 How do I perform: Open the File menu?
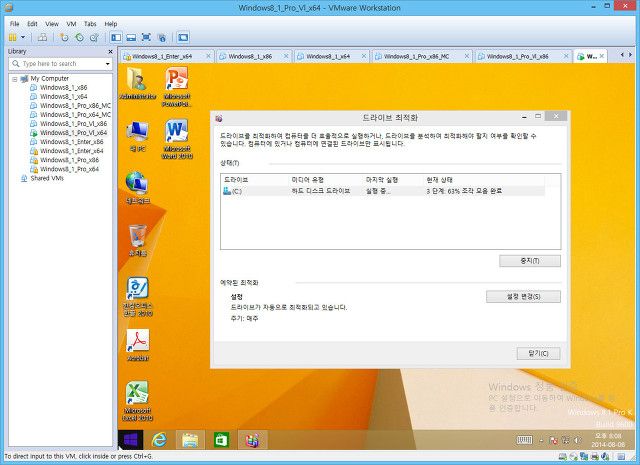(14, 24)
